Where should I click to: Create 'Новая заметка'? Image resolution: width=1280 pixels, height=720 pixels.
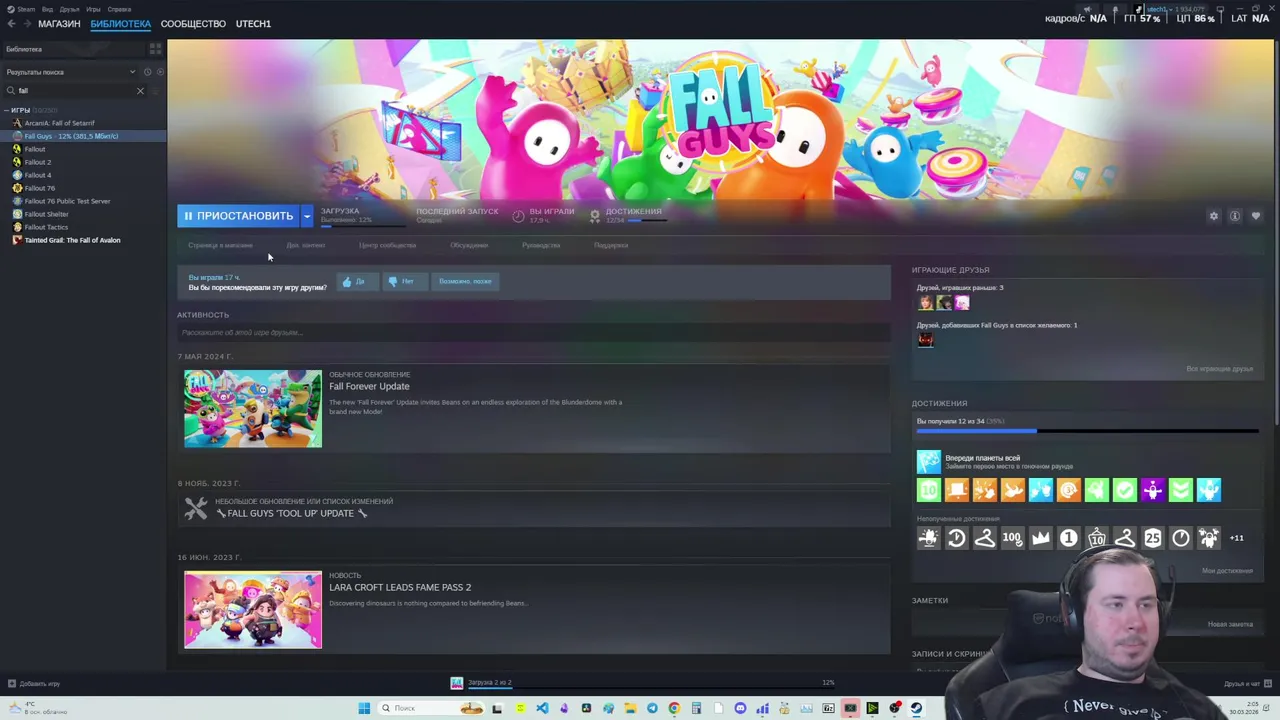[1230, 624]
